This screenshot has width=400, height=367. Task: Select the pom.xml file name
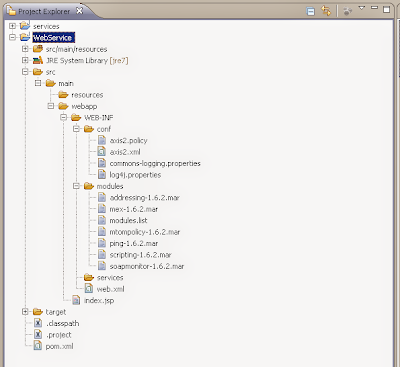59,346
